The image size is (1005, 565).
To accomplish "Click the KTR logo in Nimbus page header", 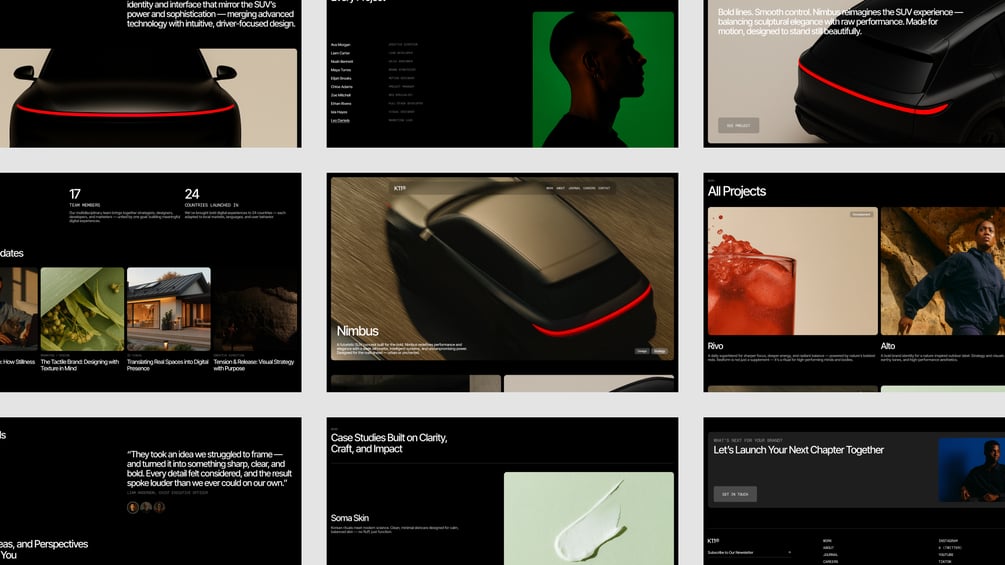I will coord(400,188).
